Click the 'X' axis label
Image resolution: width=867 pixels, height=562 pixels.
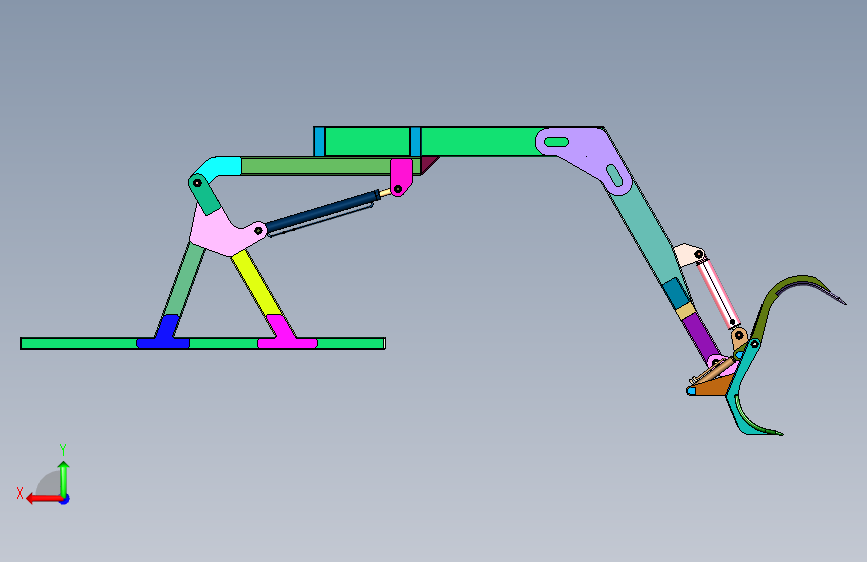click(x=20, y=493)
